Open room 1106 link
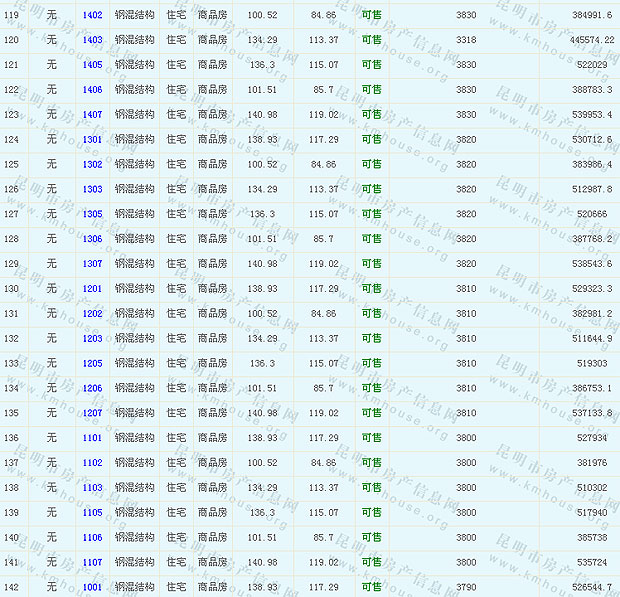Viewport: 620px width, 597px height. 92,538
